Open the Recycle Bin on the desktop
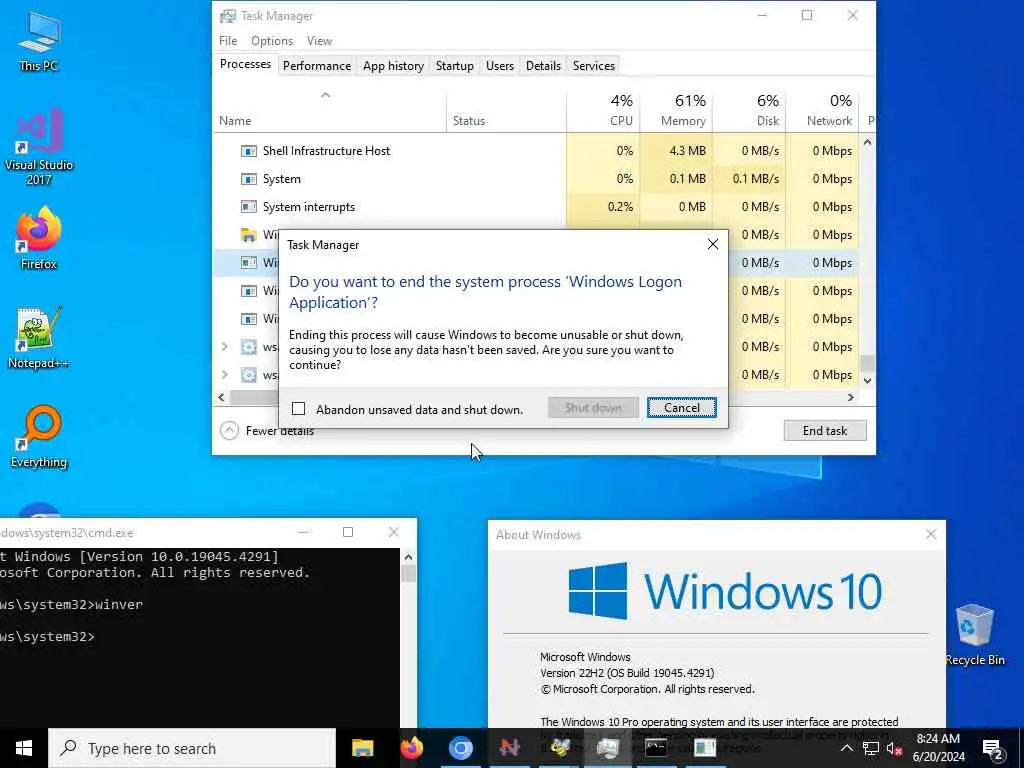 click(x=974, y=635)
